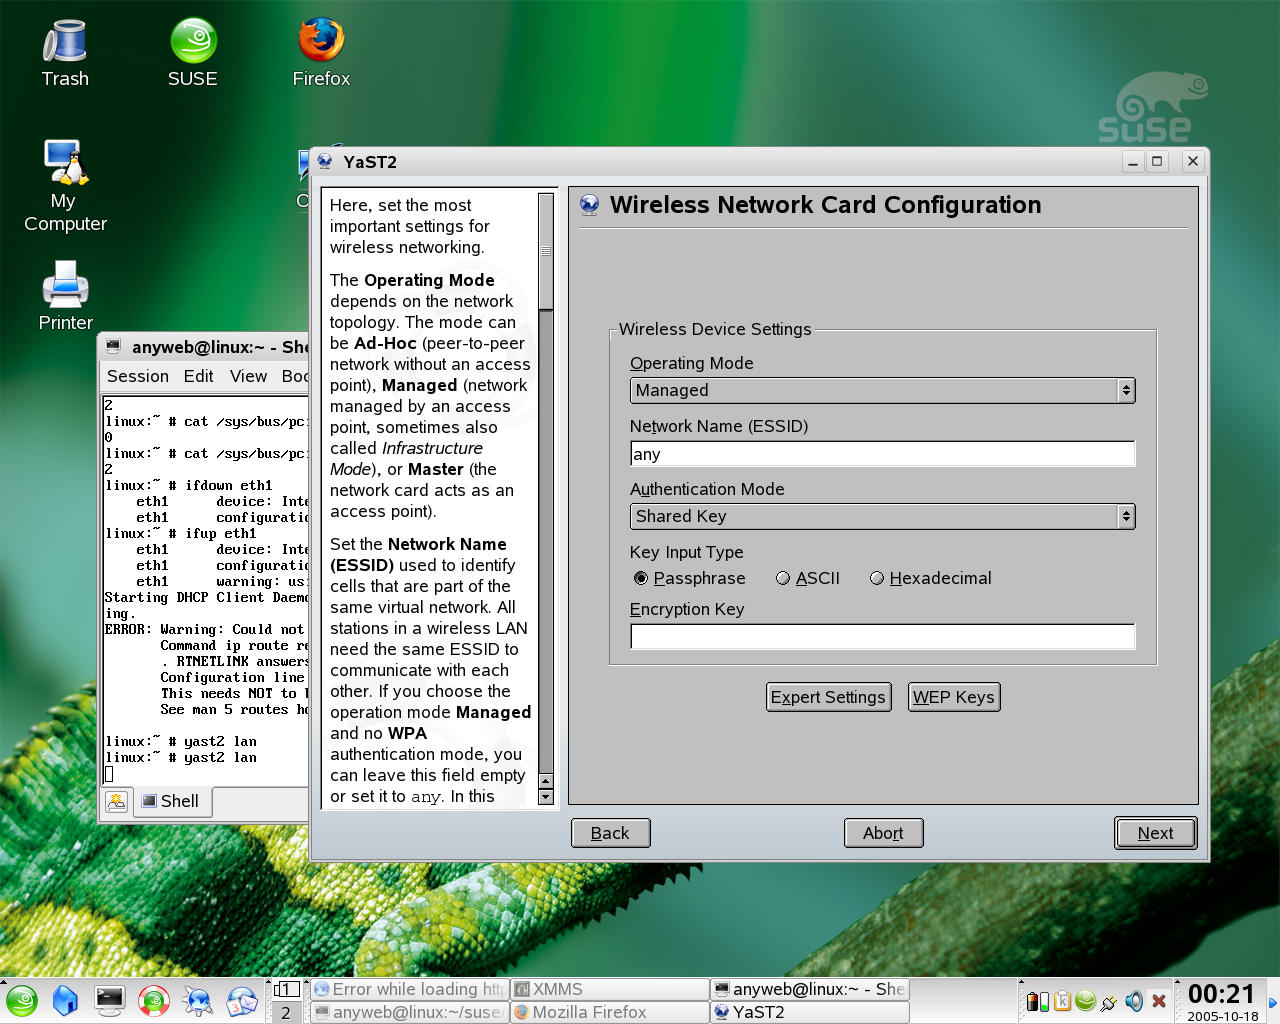The image size is (1280, 1024).
Task: Switch to virtual desktop 1 in the pager
Action: pyautogui.click(x=286, y=989)
